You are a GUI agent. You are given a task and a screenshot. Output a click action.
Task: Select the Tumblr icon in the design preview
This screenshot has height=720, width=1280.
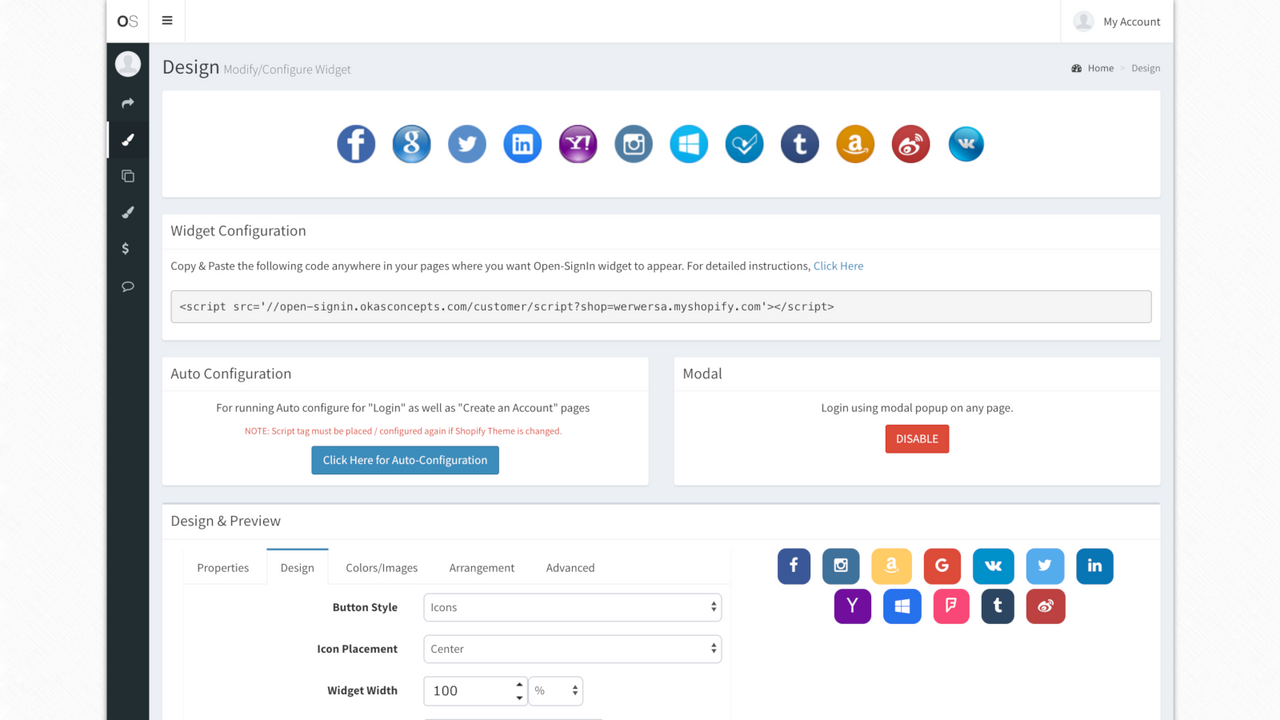point(997,606)
